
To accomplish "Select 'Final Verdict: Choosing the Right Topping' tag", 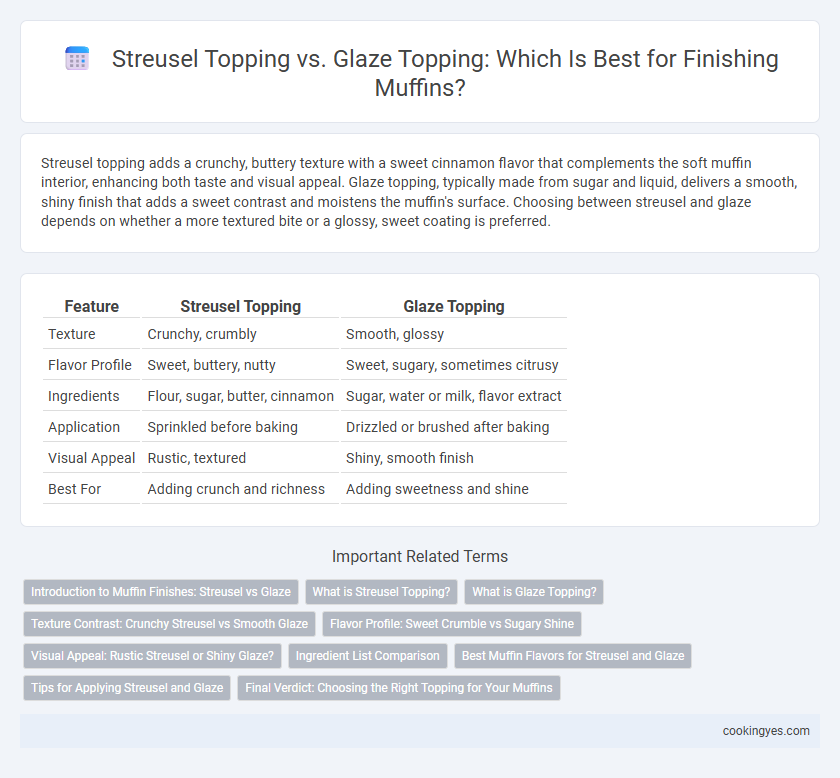I will (x=399, y=688).
